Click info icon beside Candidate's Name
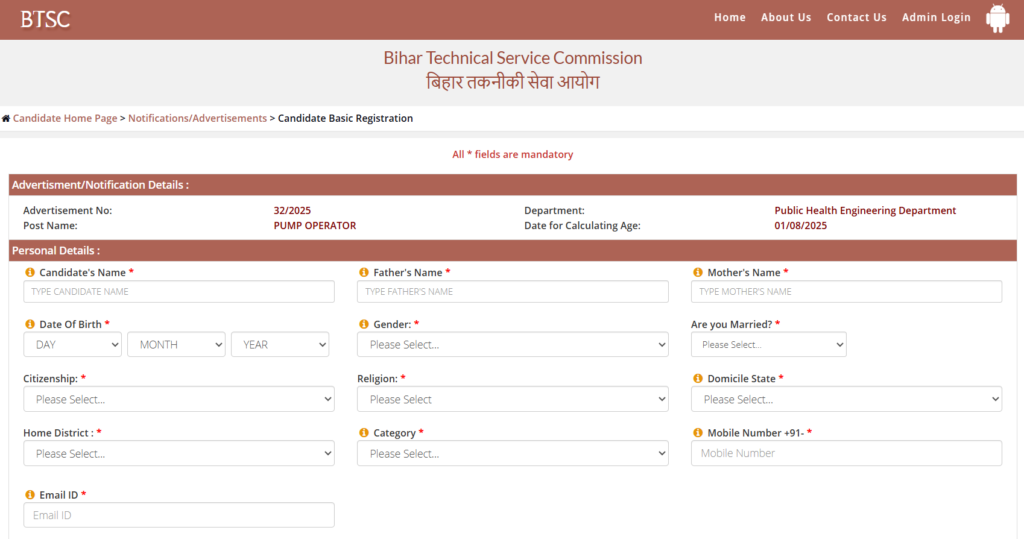1024x539 pixels. click(29, 272)
